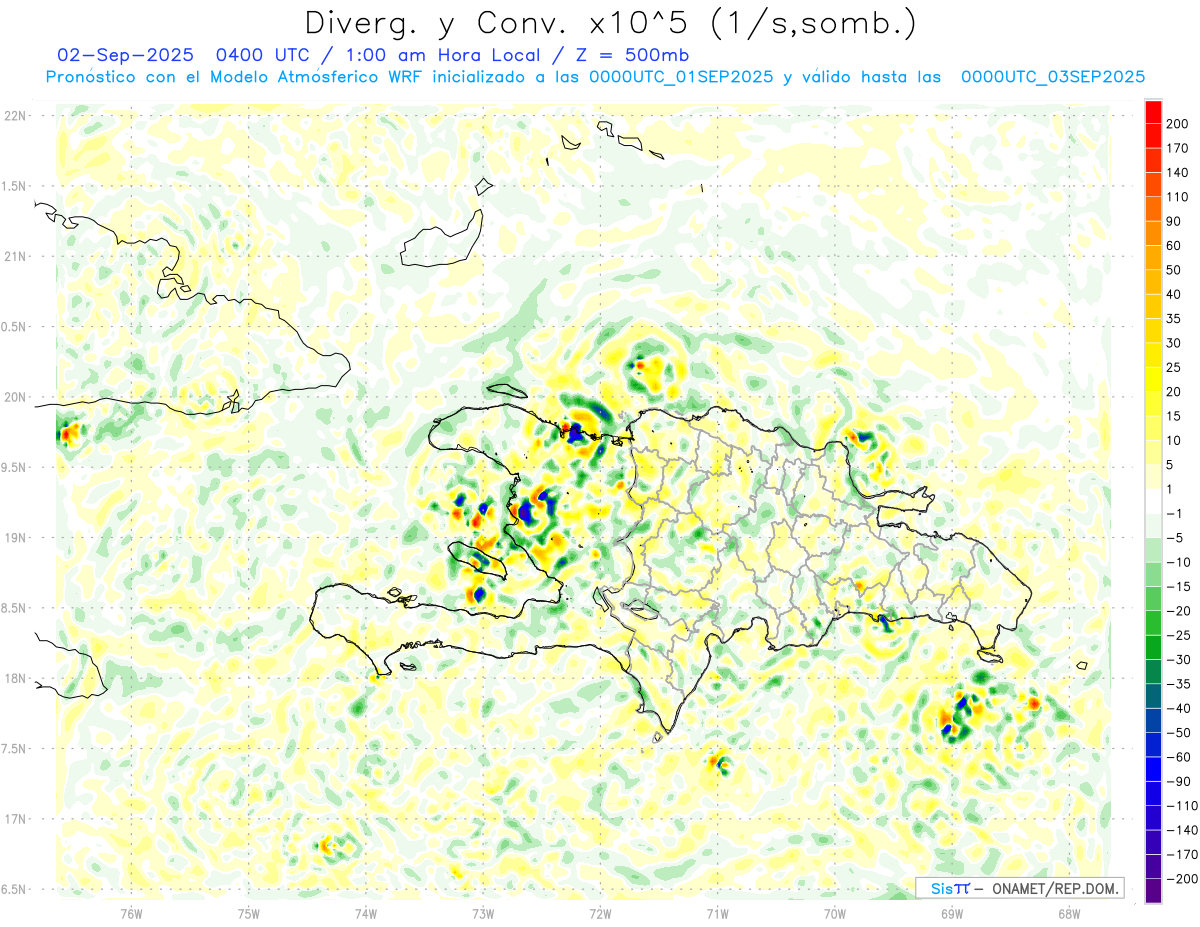Viewport: 1200px width, 927px height.
Task: Click the '73W' longitude label
Action: pos(483,914)
